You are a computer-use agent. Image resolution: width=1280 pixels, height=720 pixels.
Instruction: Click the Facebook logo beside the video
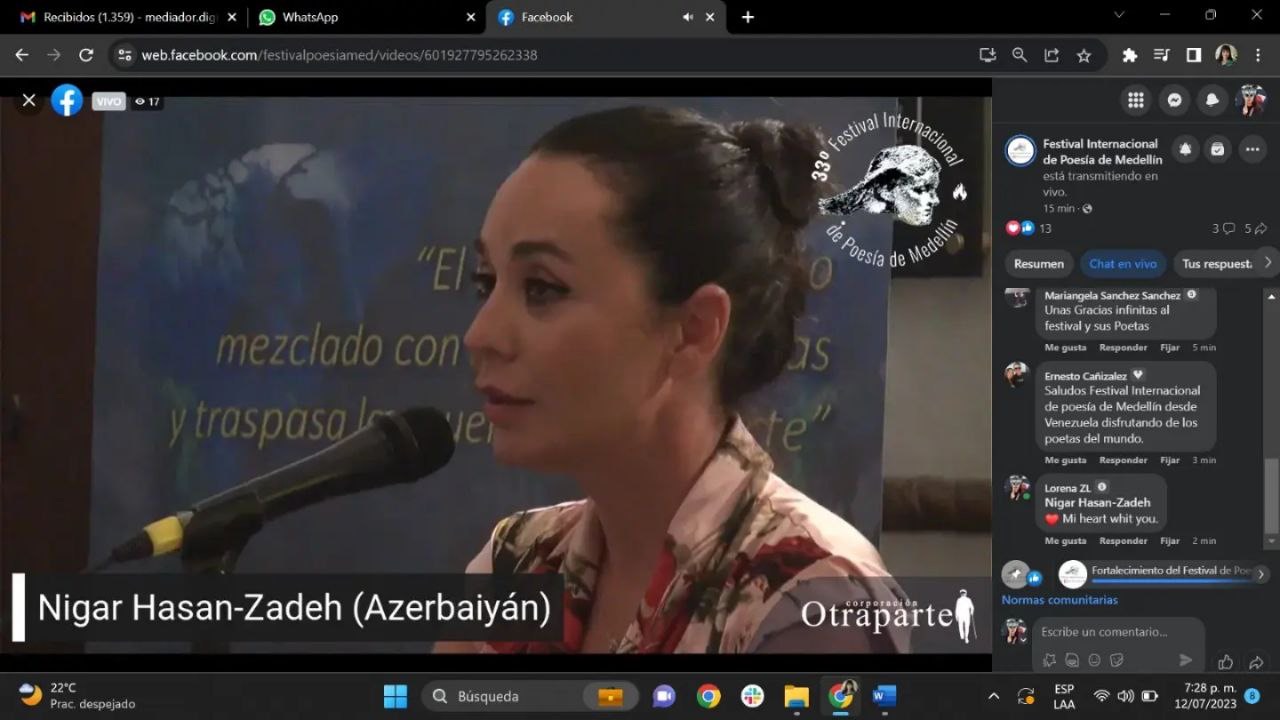coord(67,100)
